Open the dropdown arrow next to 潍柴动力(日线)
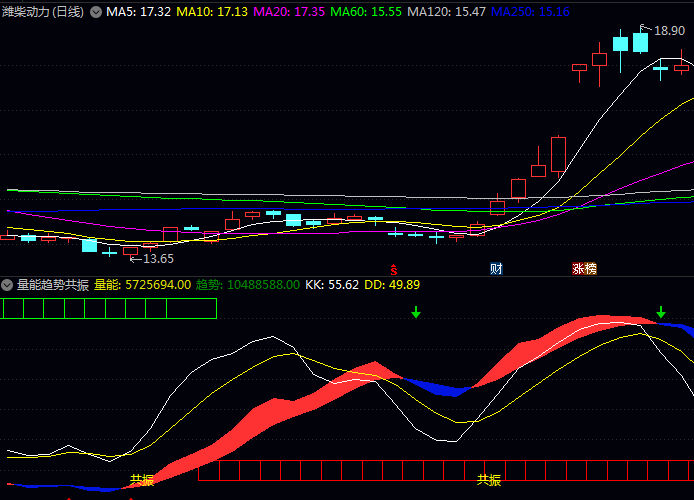 point(96,12)
